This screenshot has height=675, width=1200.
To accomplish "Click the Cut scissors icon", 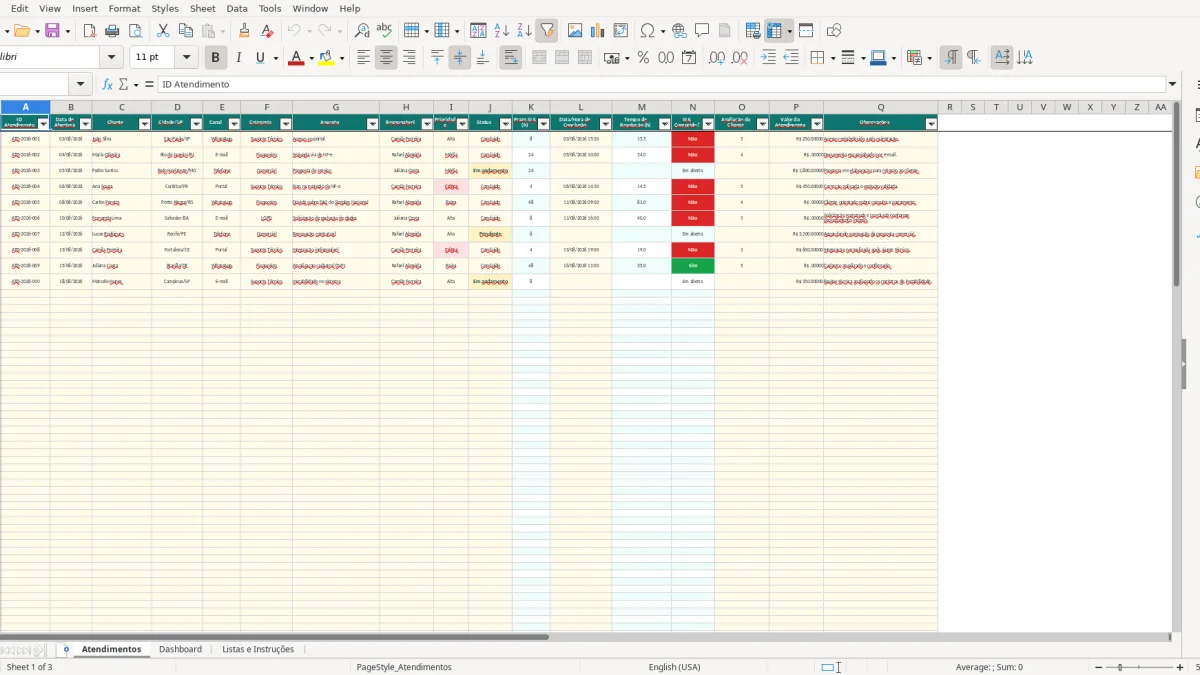I will 163,31.
